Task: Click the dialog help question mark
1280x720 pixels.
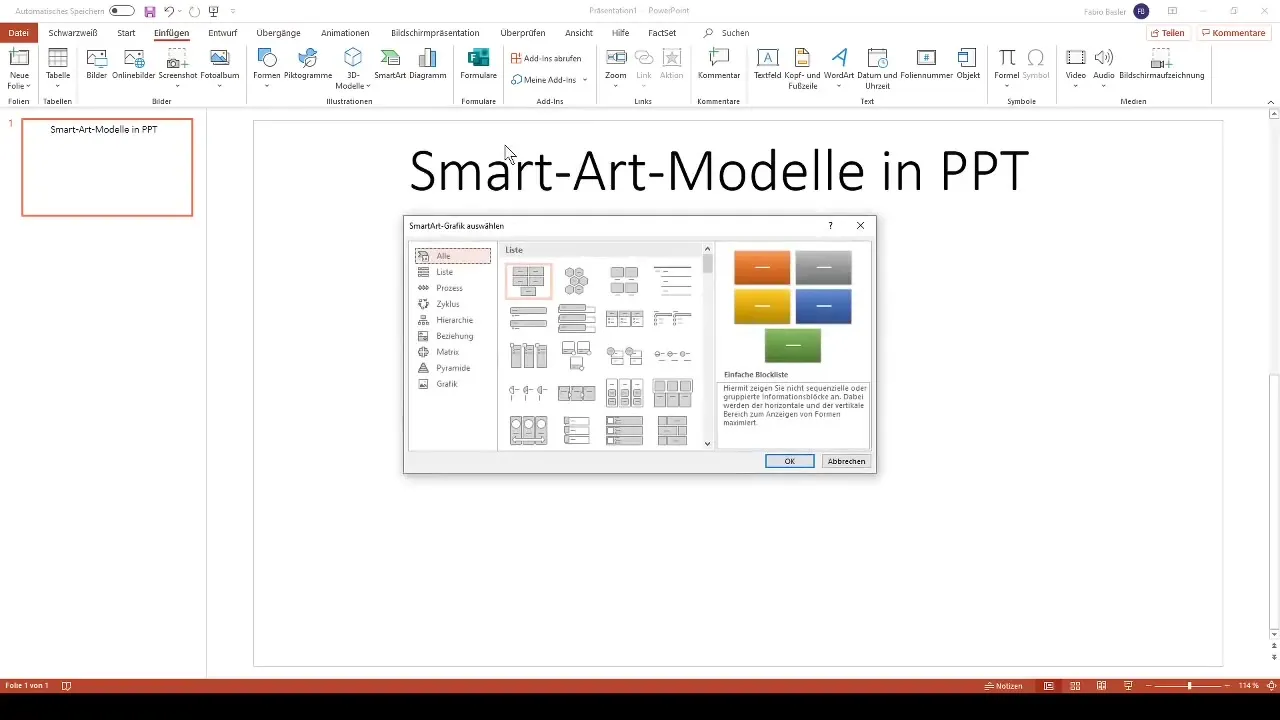Action: tap(830, 226)
